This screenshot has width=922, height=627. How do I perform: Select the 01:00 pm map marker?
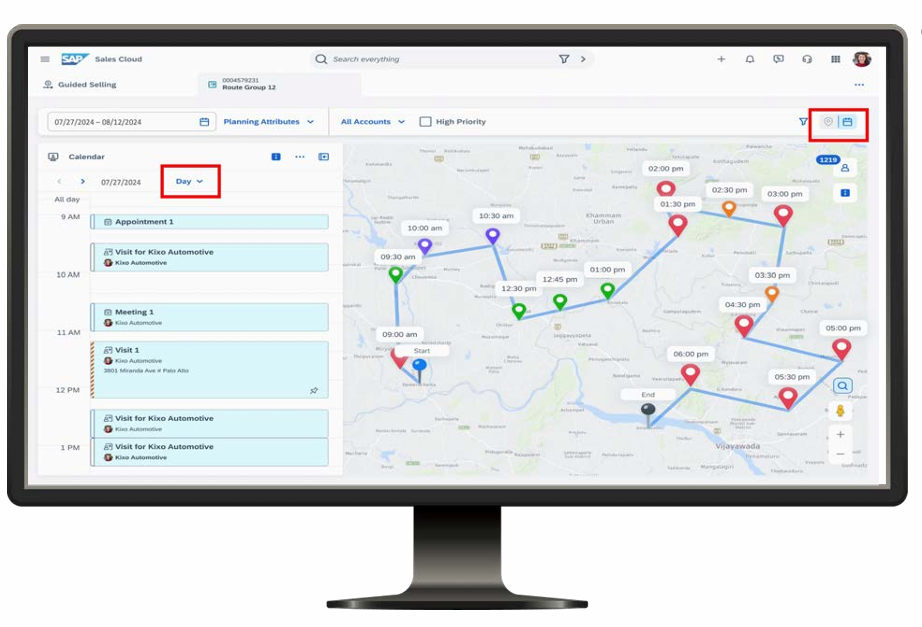coord(607,290)
